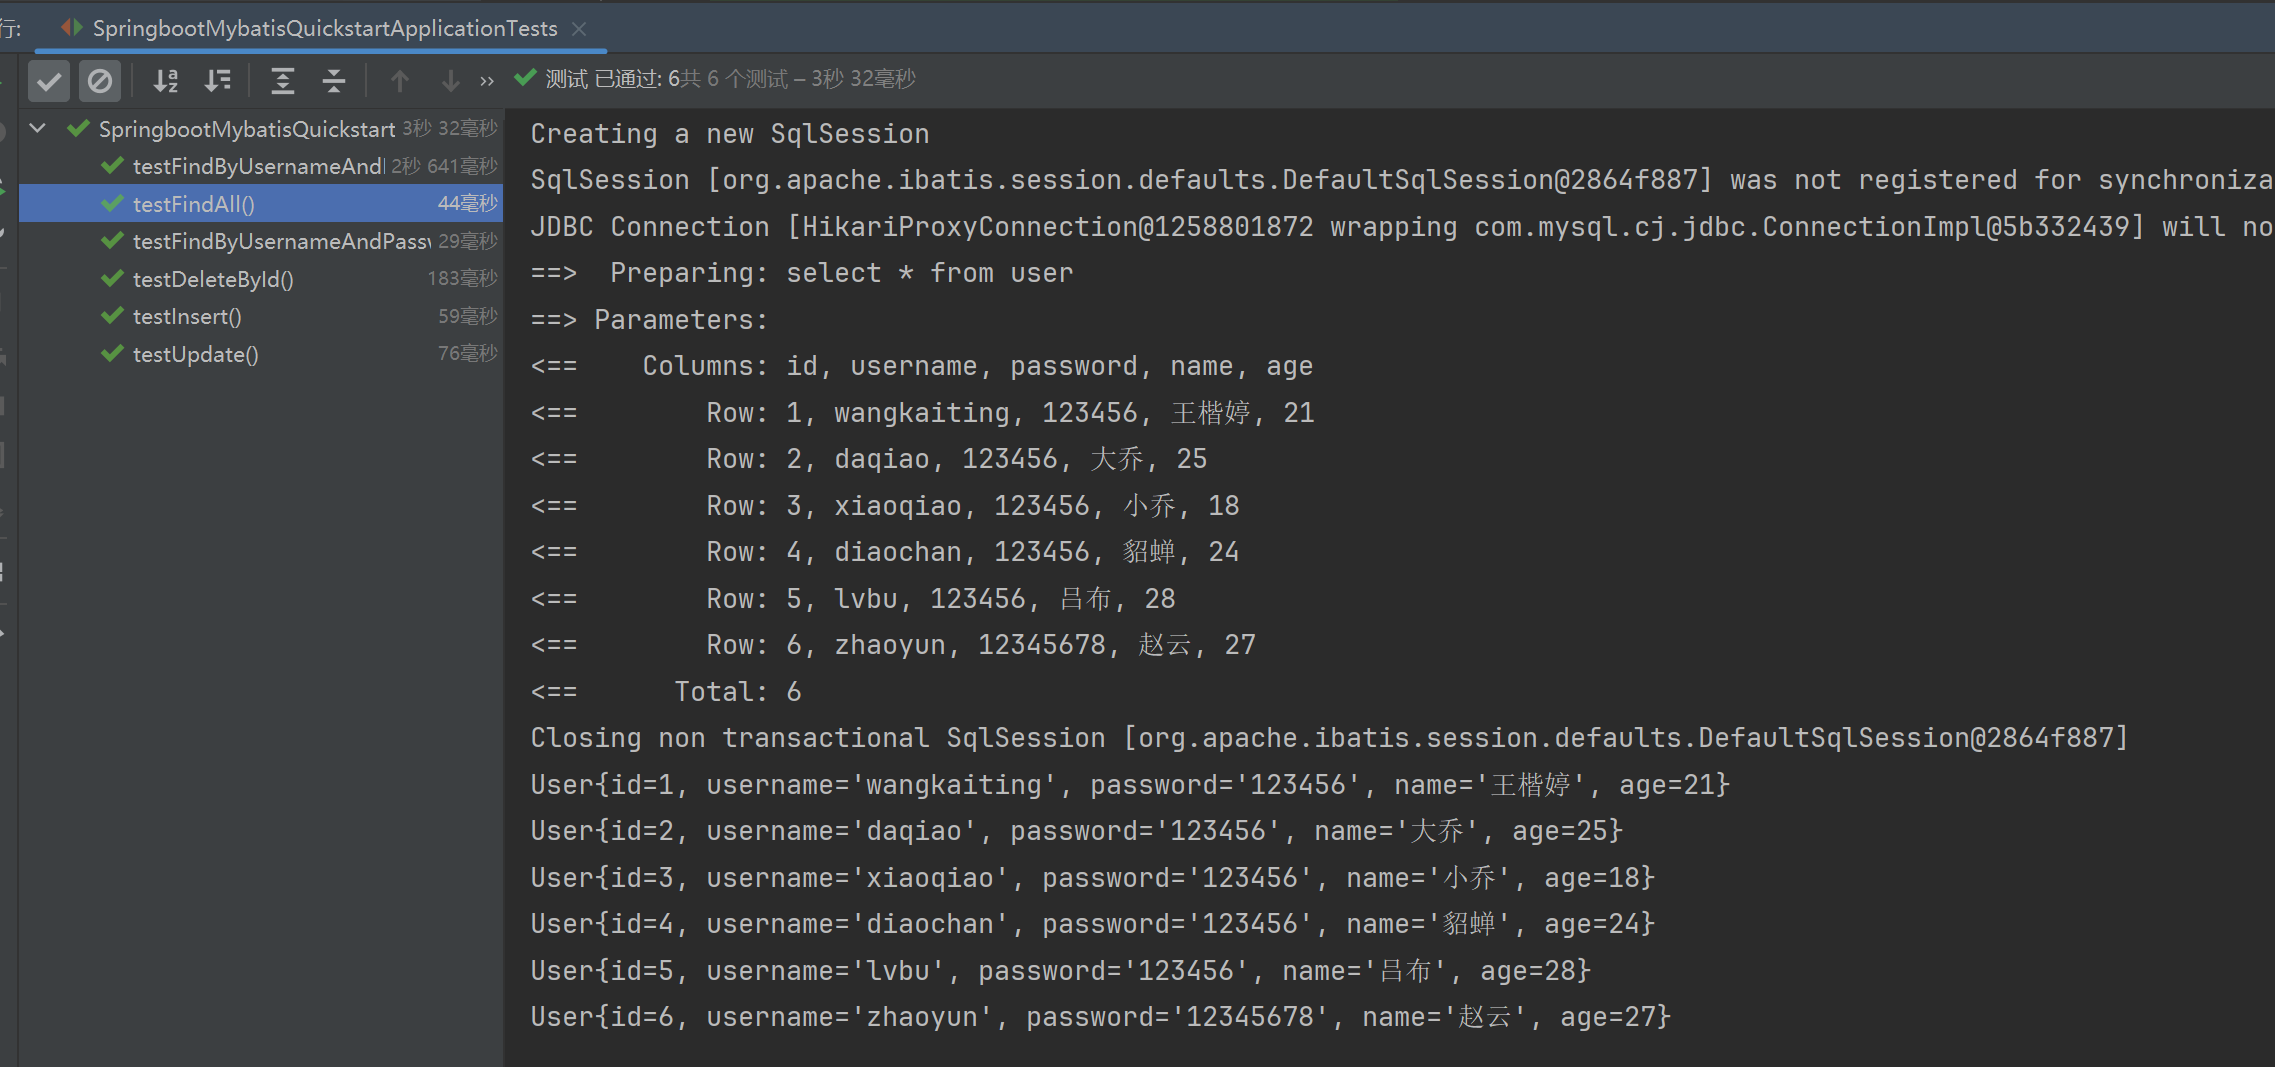2275x1067 pixels.
Task: Close the SpringbootMybatisQuickstartApplicationTests tab
Action: tap(579, 29)
